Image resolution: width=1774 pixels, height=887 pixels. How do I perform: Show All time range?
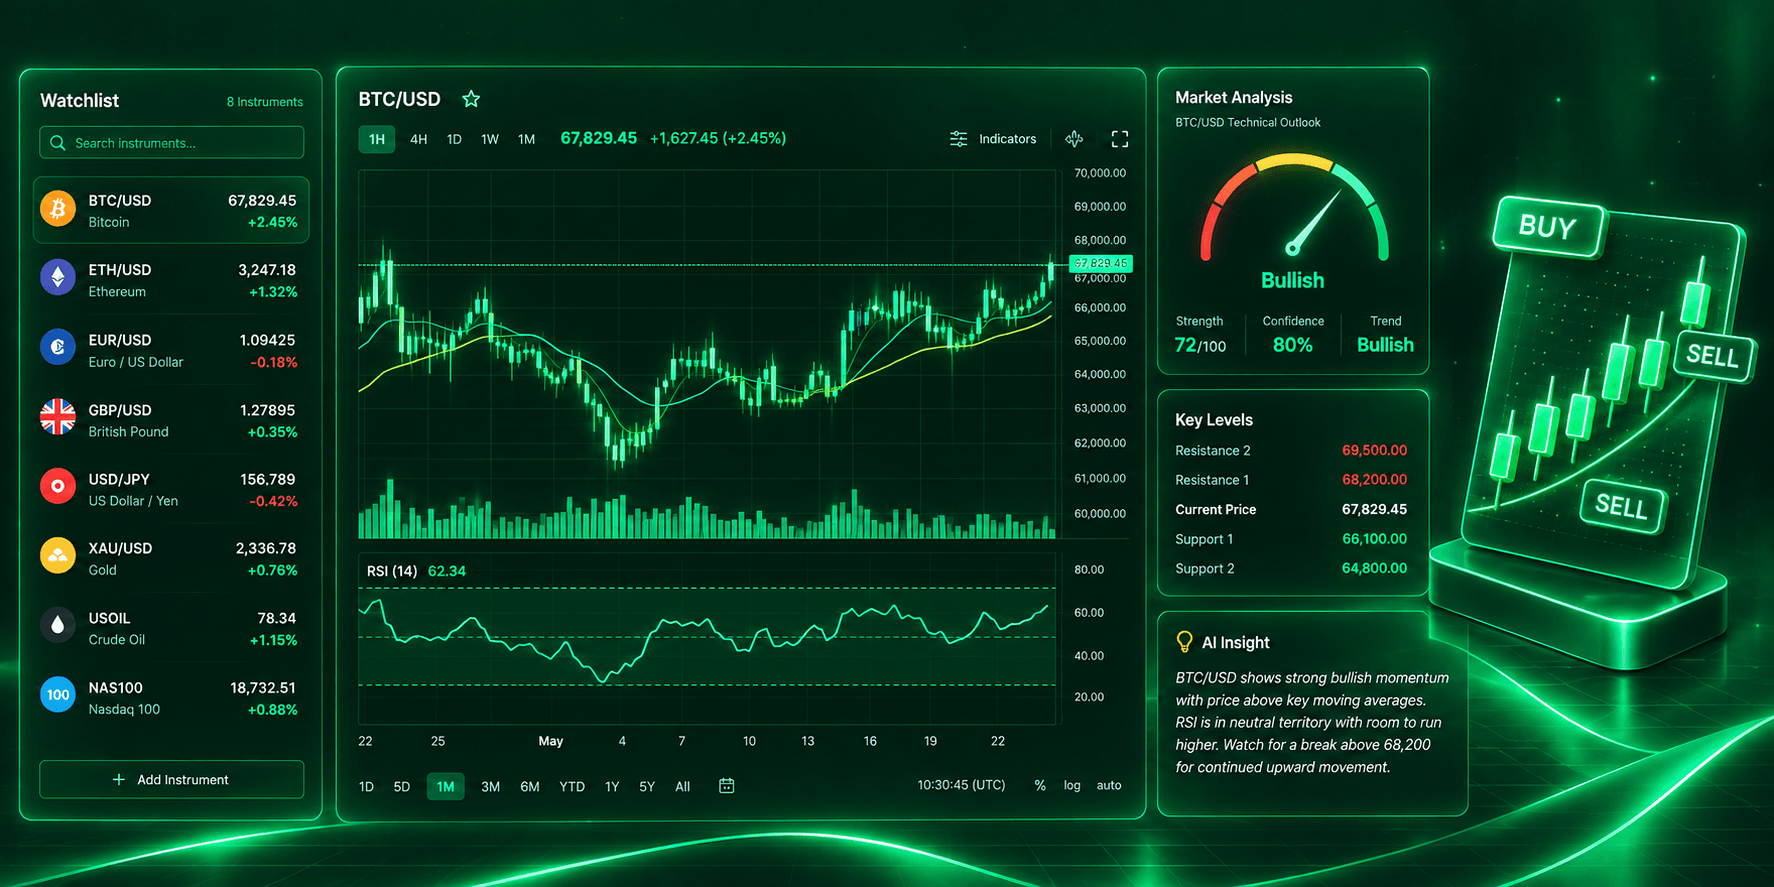click(x=683, y=787)
